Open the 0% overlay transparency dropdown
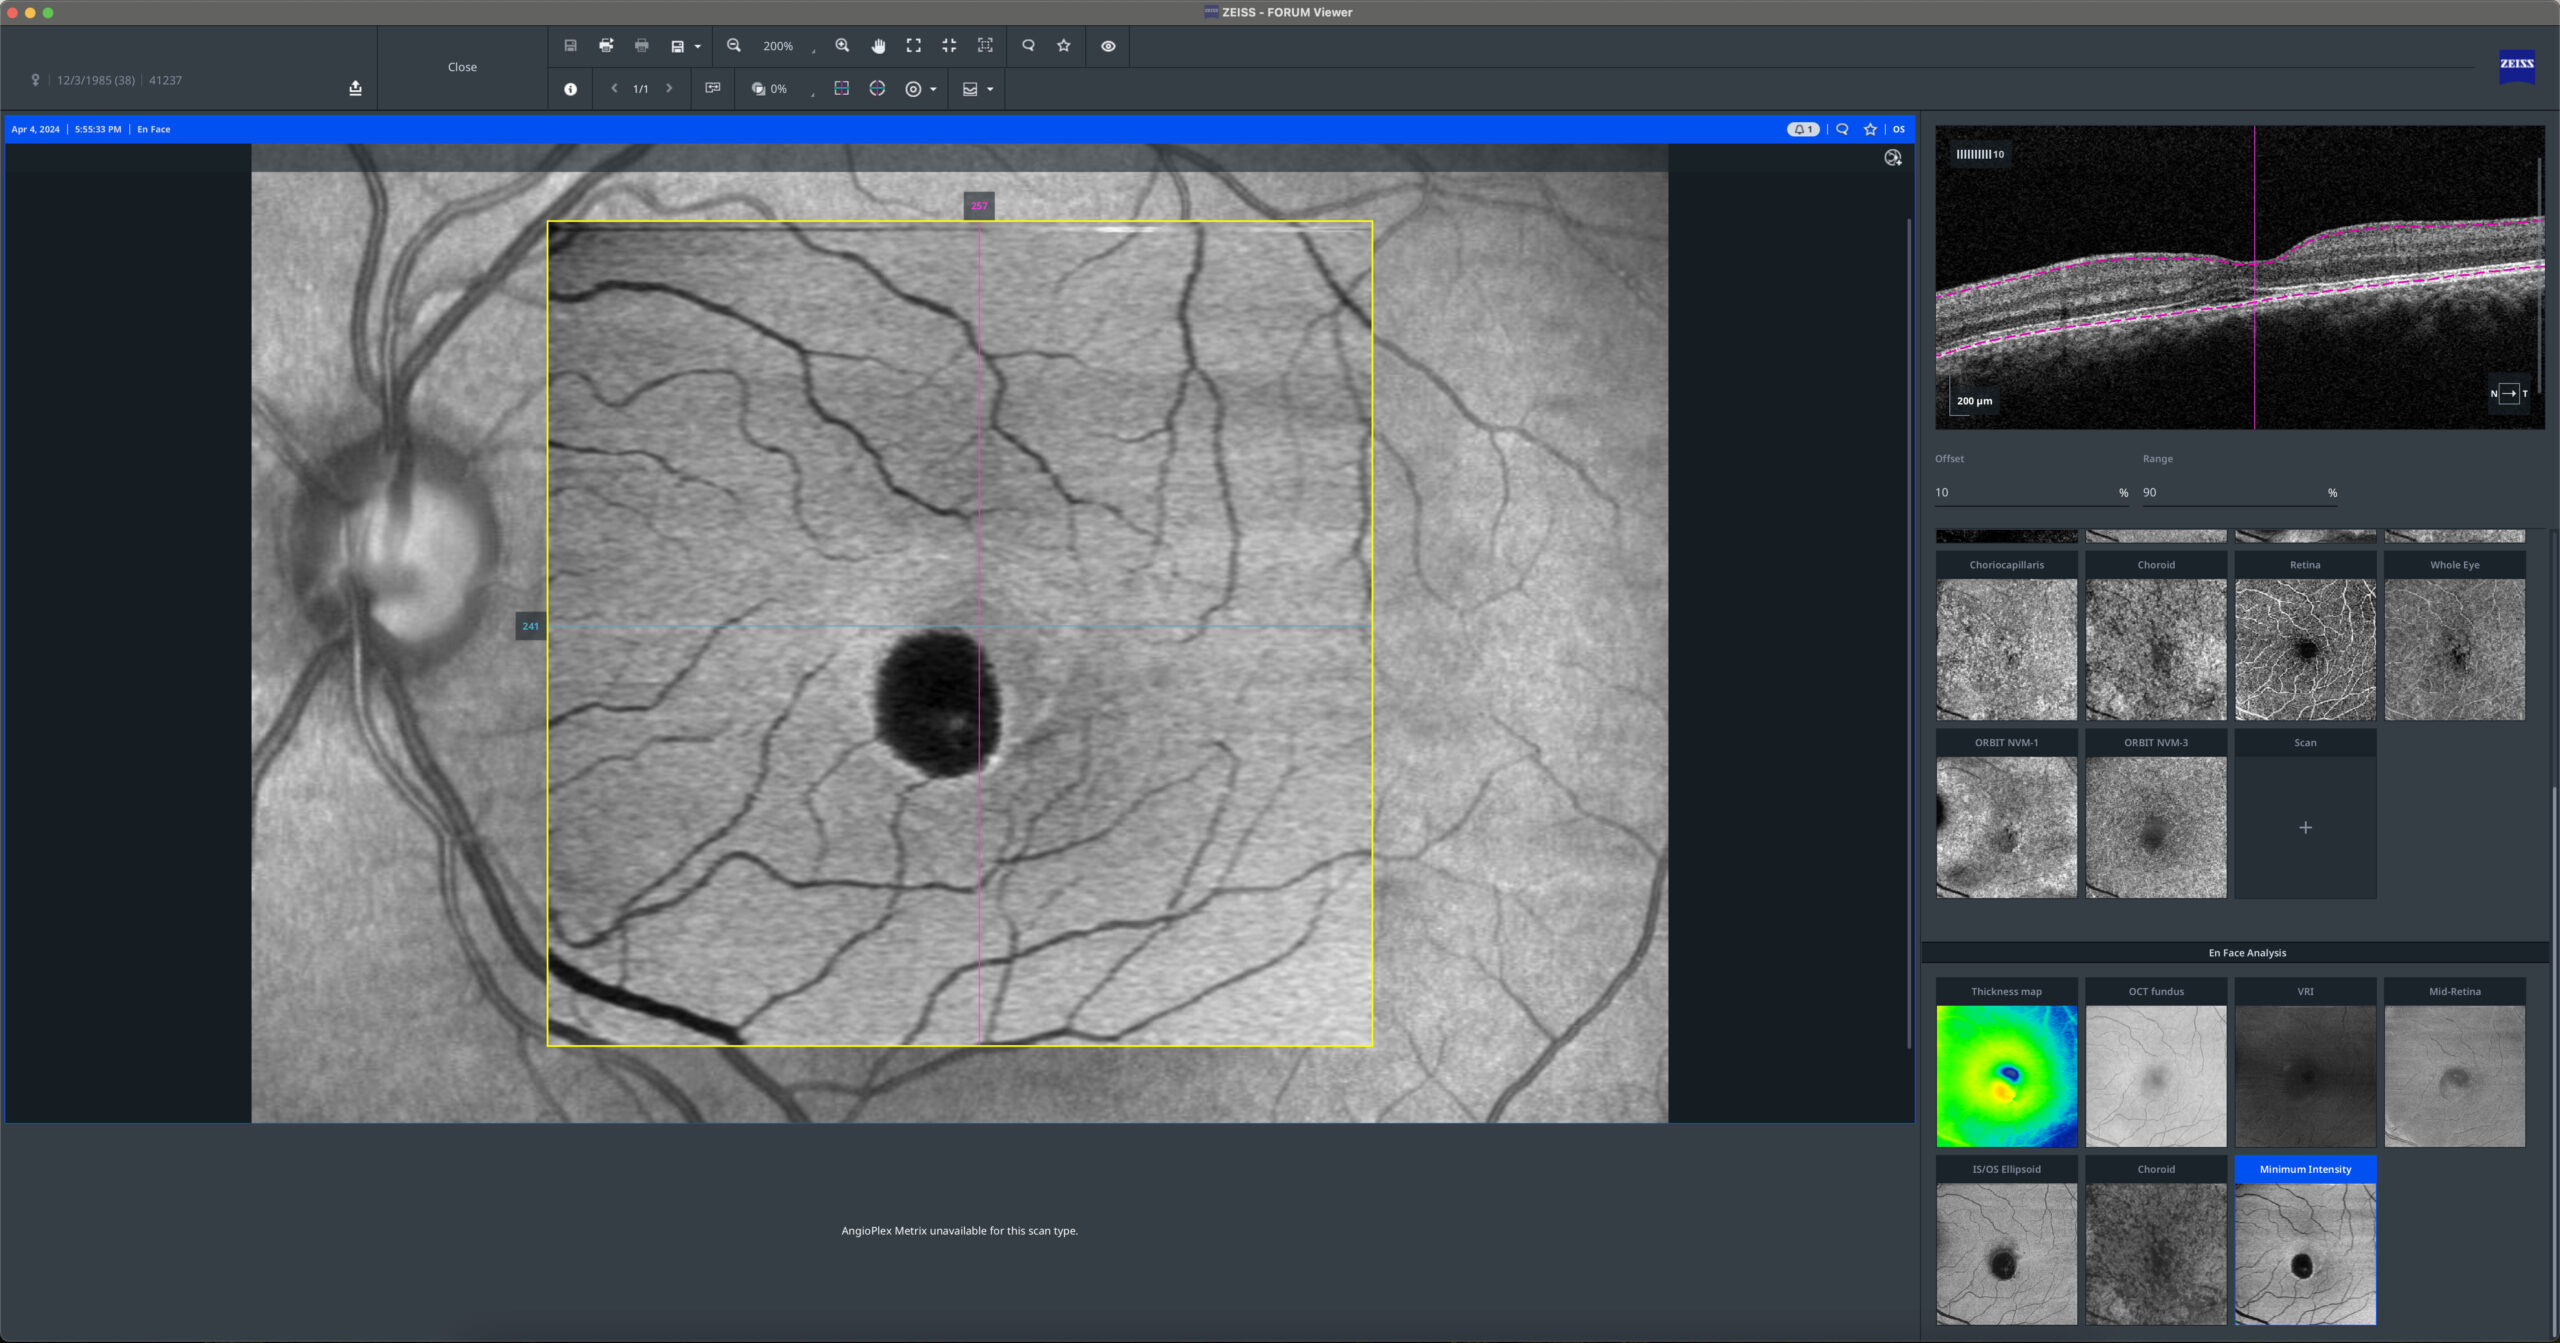This screenshot has height=1343, width=2560. pyautogui.click(x=784, y=89)
